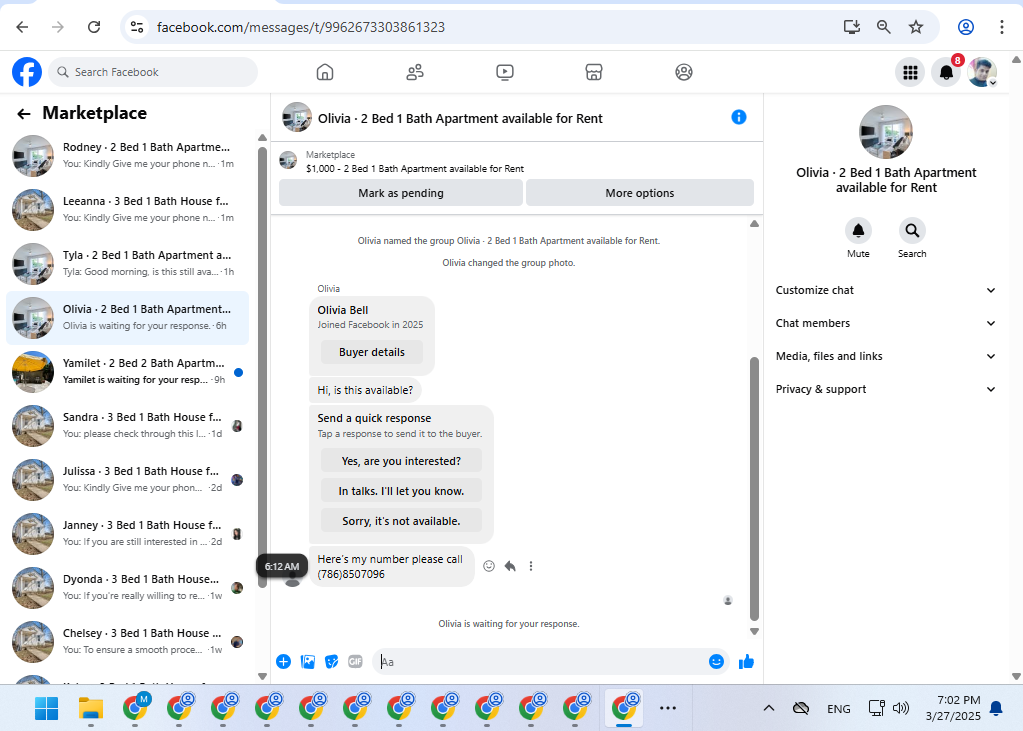Click the browser address bar URL
This screenshot has width=1023, height=731.
(x=301, y=27)
